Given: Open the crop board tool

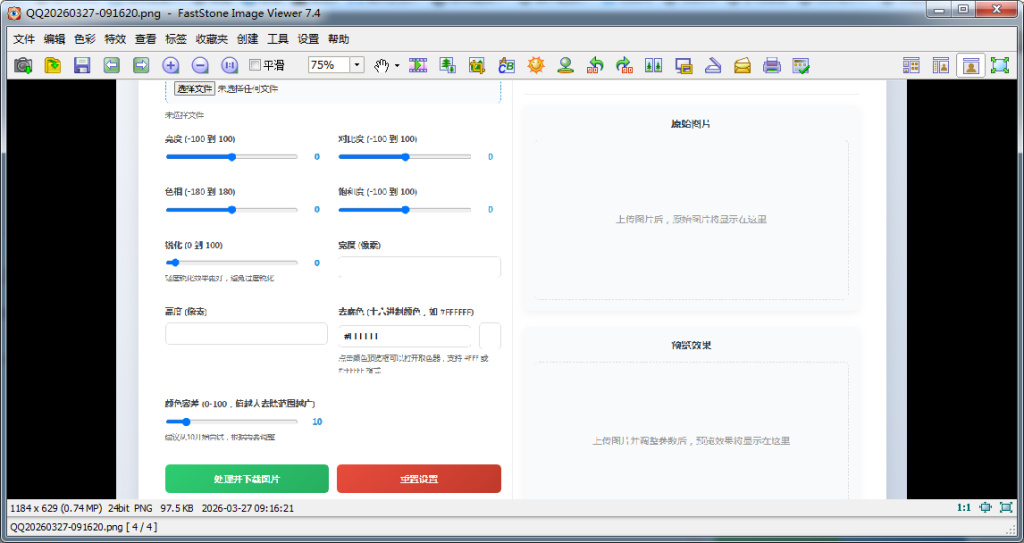Looking at the screenshot, I should pyautogui.click(x=477, y=65).
